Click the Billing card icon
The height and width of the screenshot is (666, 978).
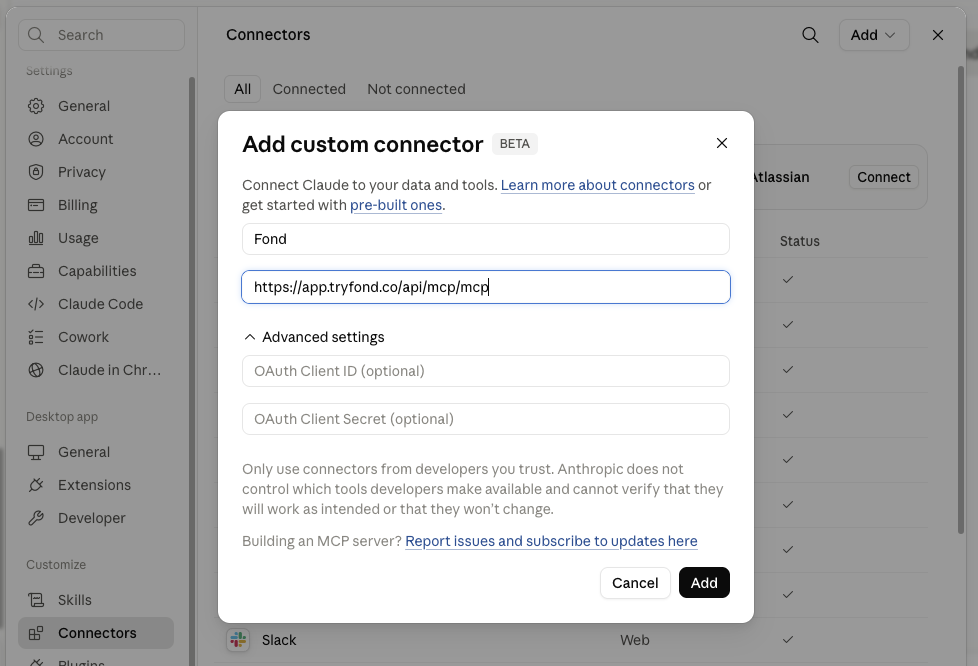click(36, 205)
